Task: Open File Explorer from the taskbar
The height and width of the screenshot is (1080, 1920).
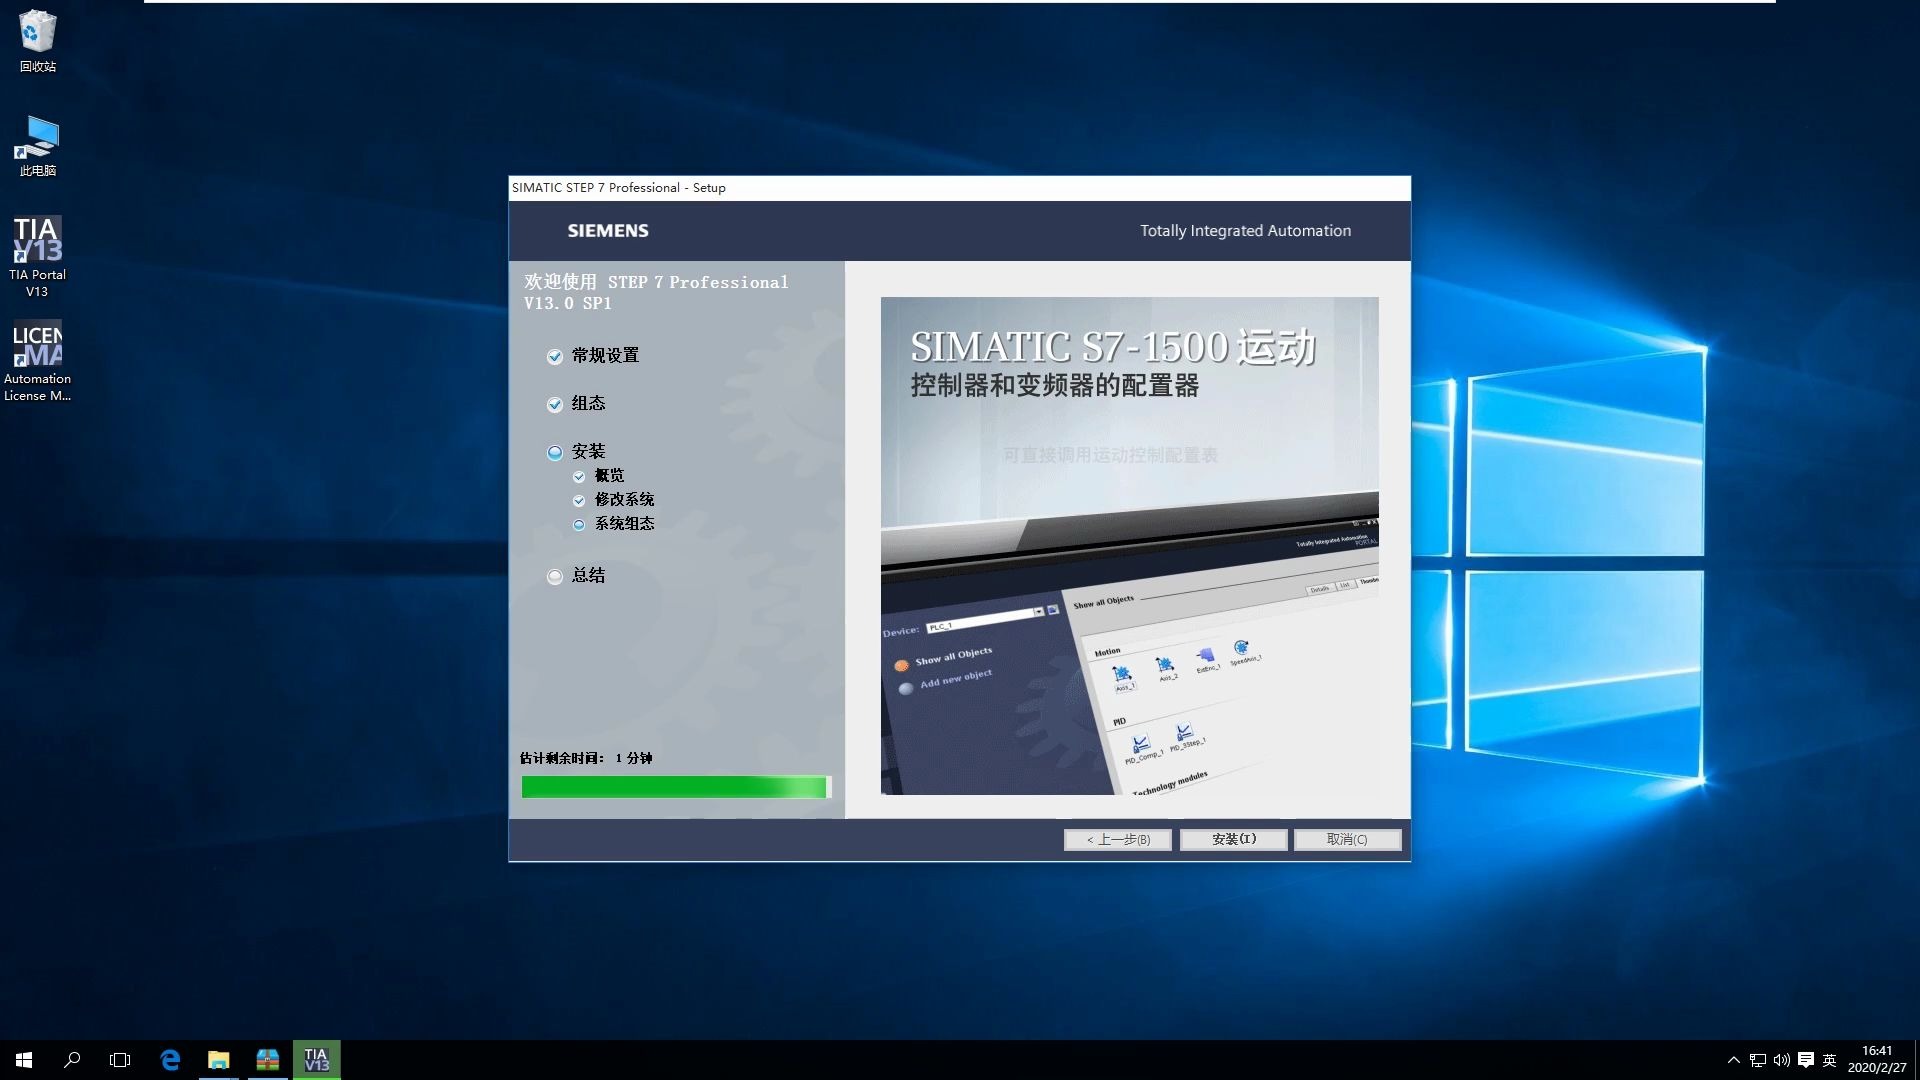Action: pos(219,1060)
